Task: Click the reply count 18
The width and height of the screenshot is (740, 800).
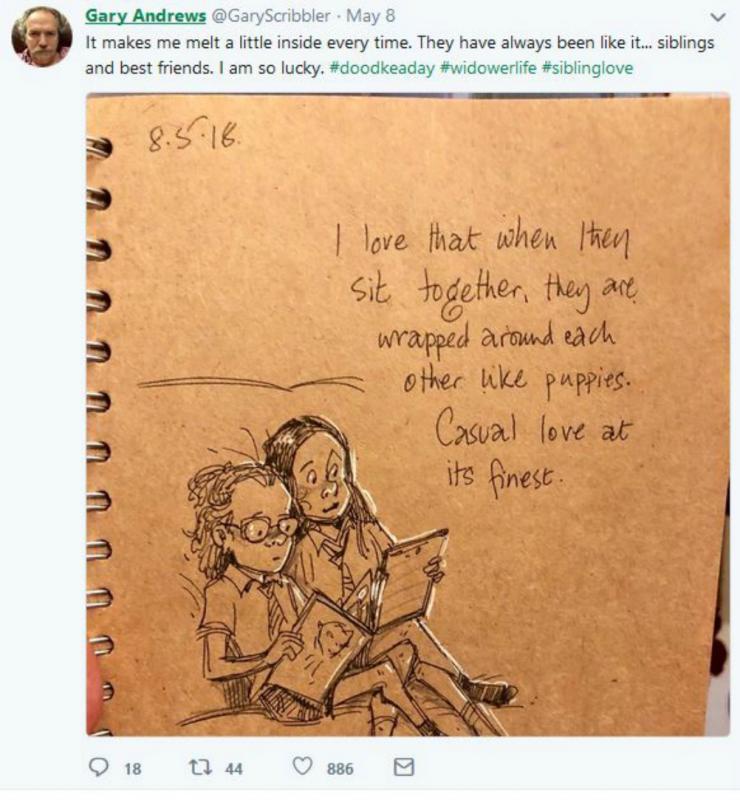Action: coord(133,769)
